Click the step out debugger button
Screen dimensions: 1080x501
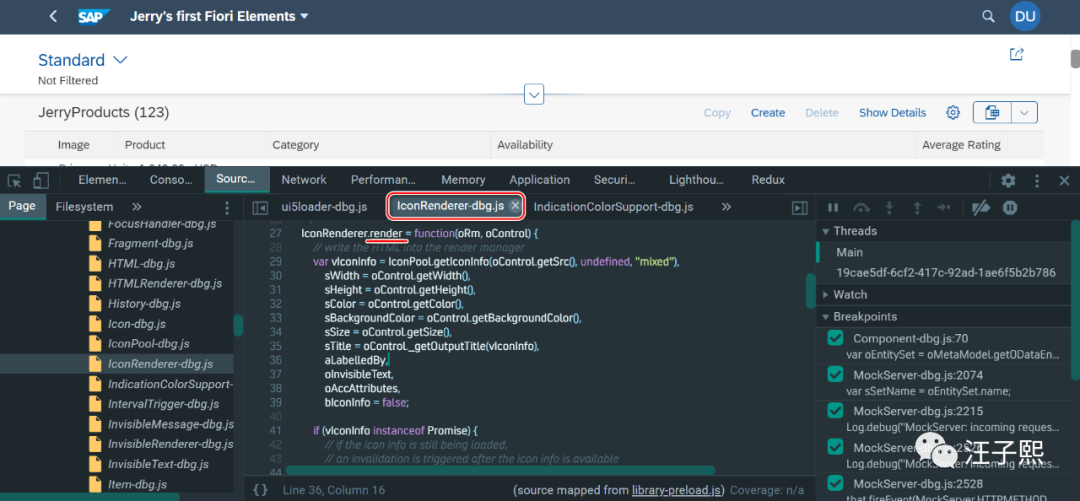point(917,207)
